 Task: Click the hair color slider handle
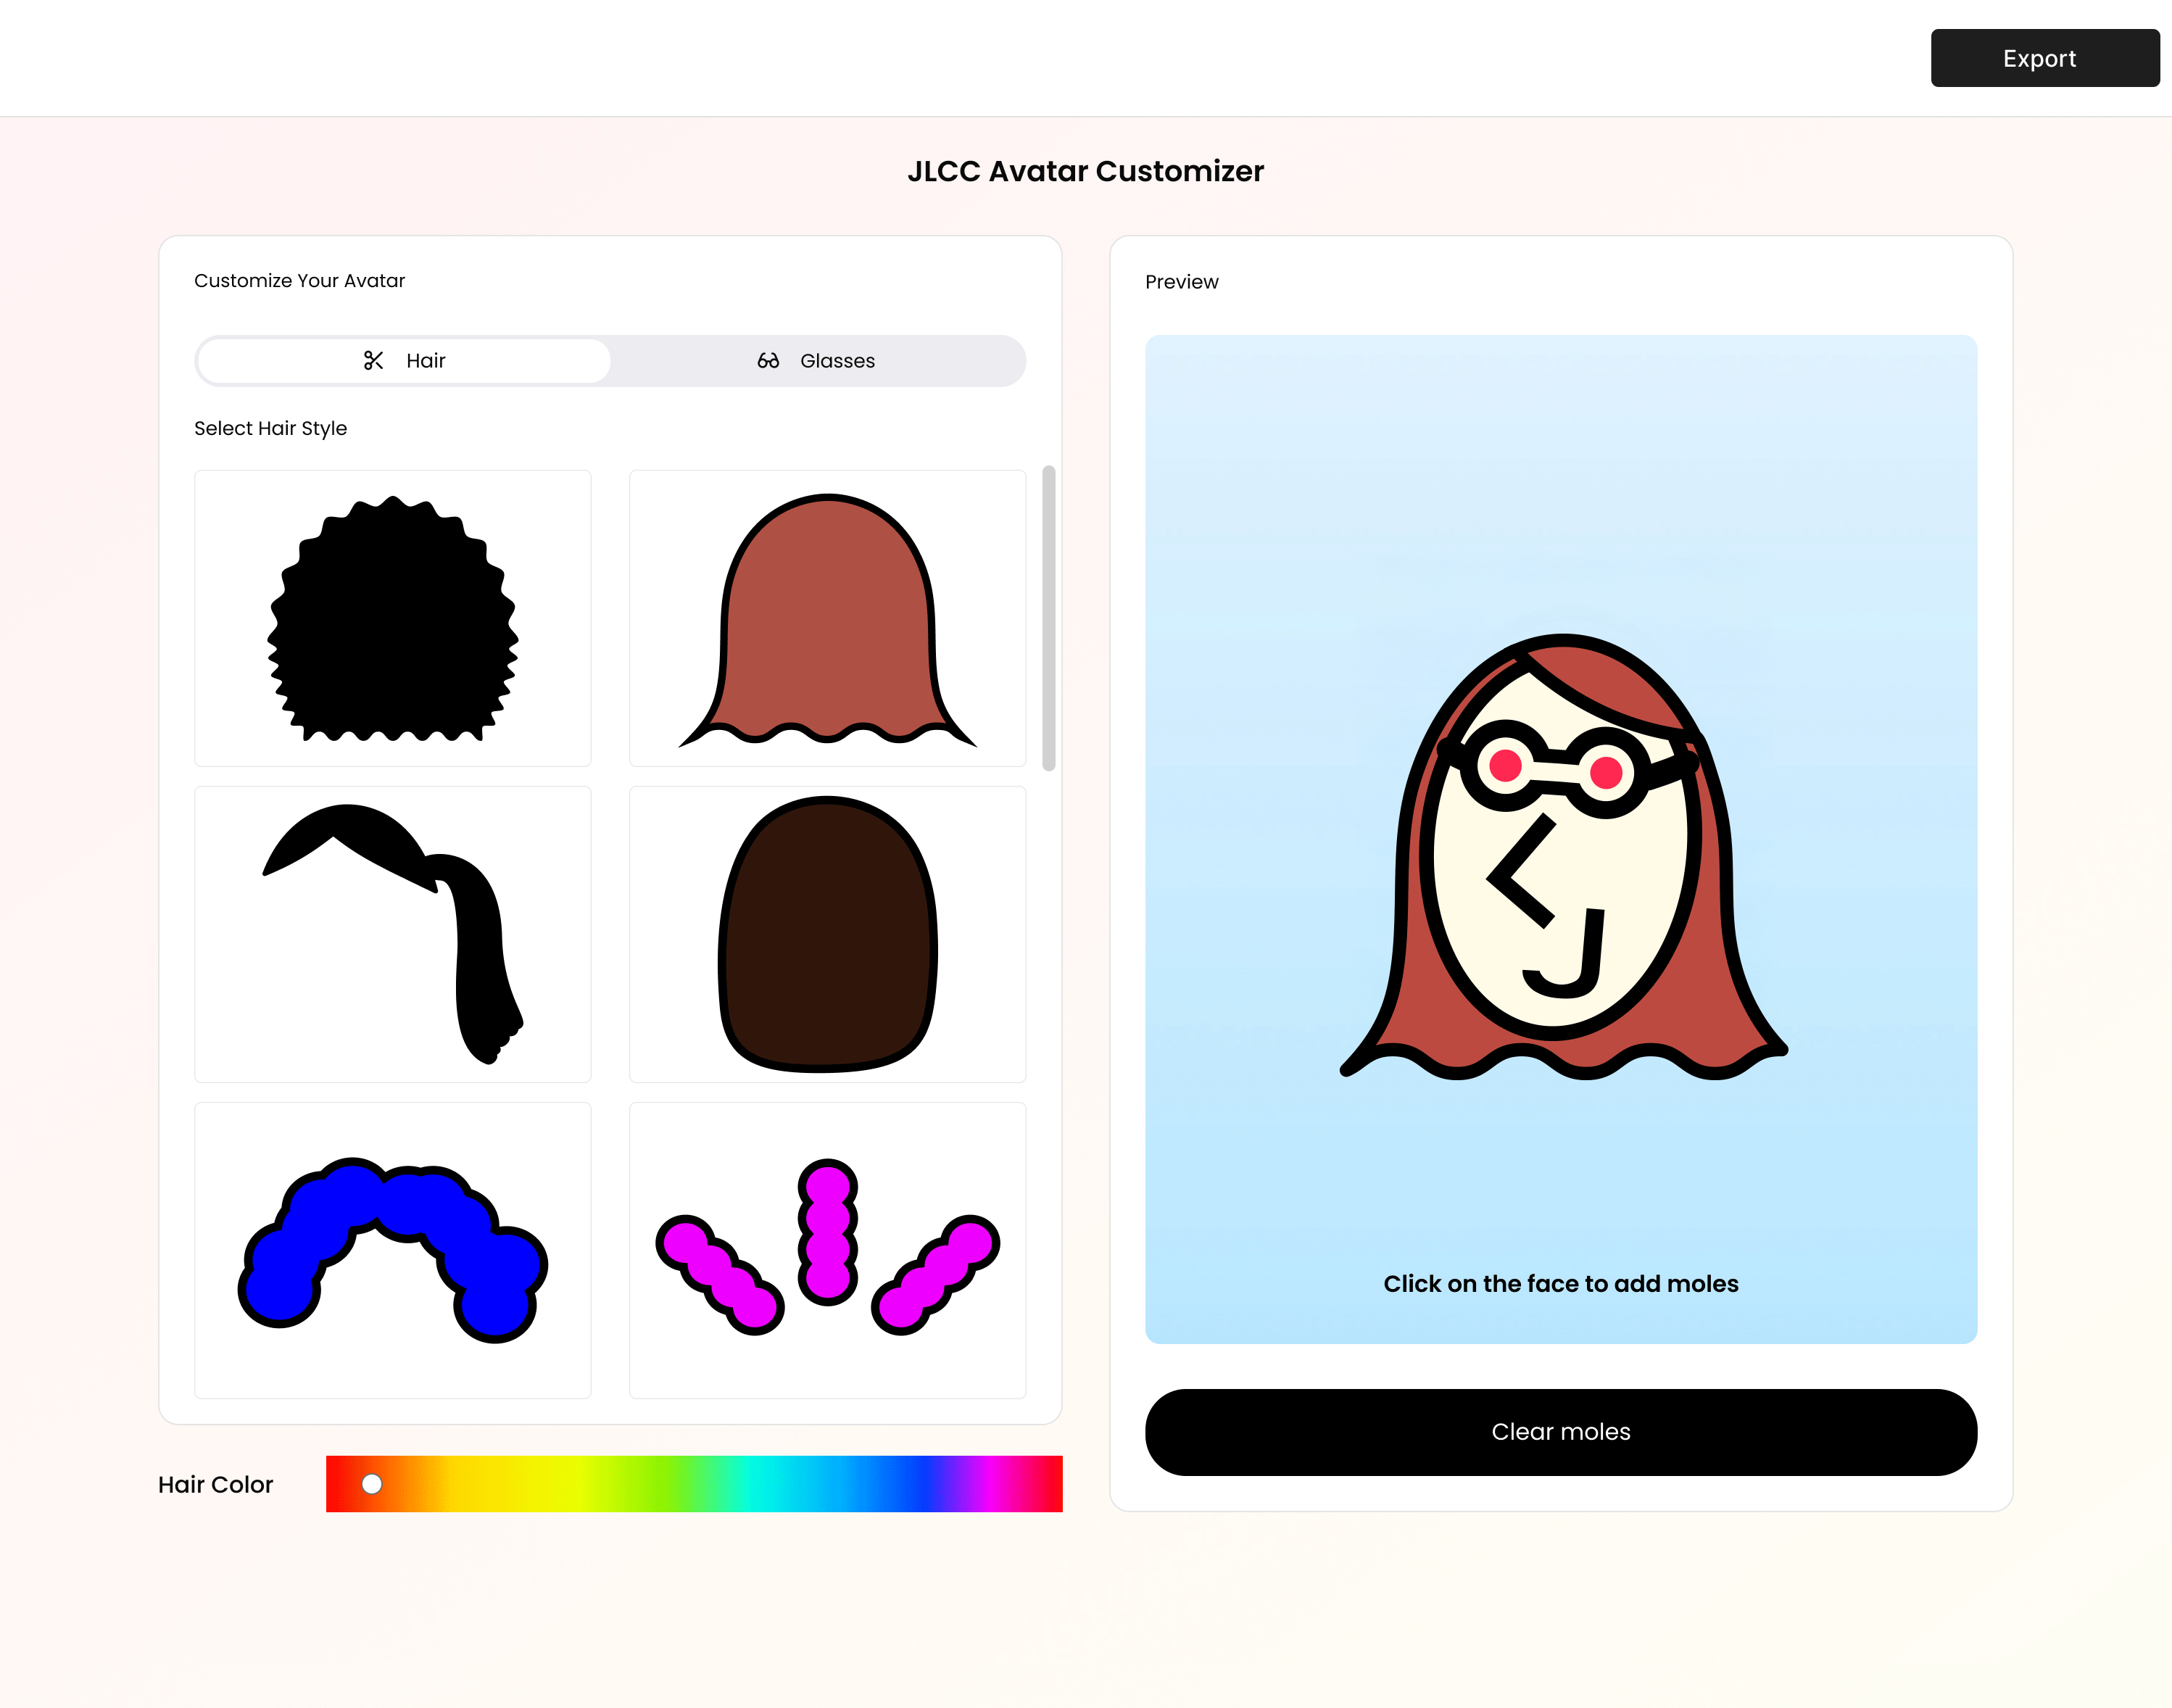372,1483
